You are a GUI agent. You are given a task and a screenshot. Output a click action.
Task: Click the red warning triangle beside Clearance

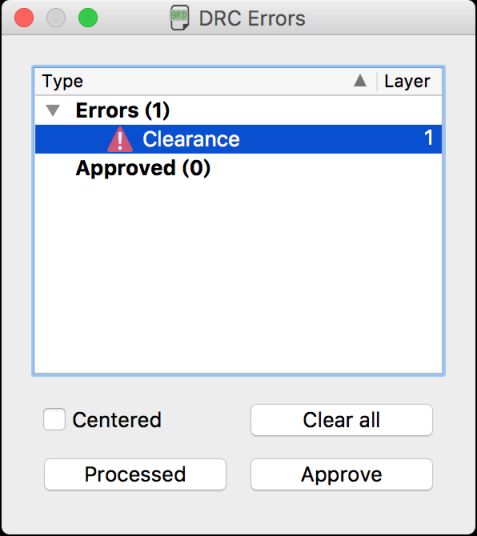tap(120, 139)
